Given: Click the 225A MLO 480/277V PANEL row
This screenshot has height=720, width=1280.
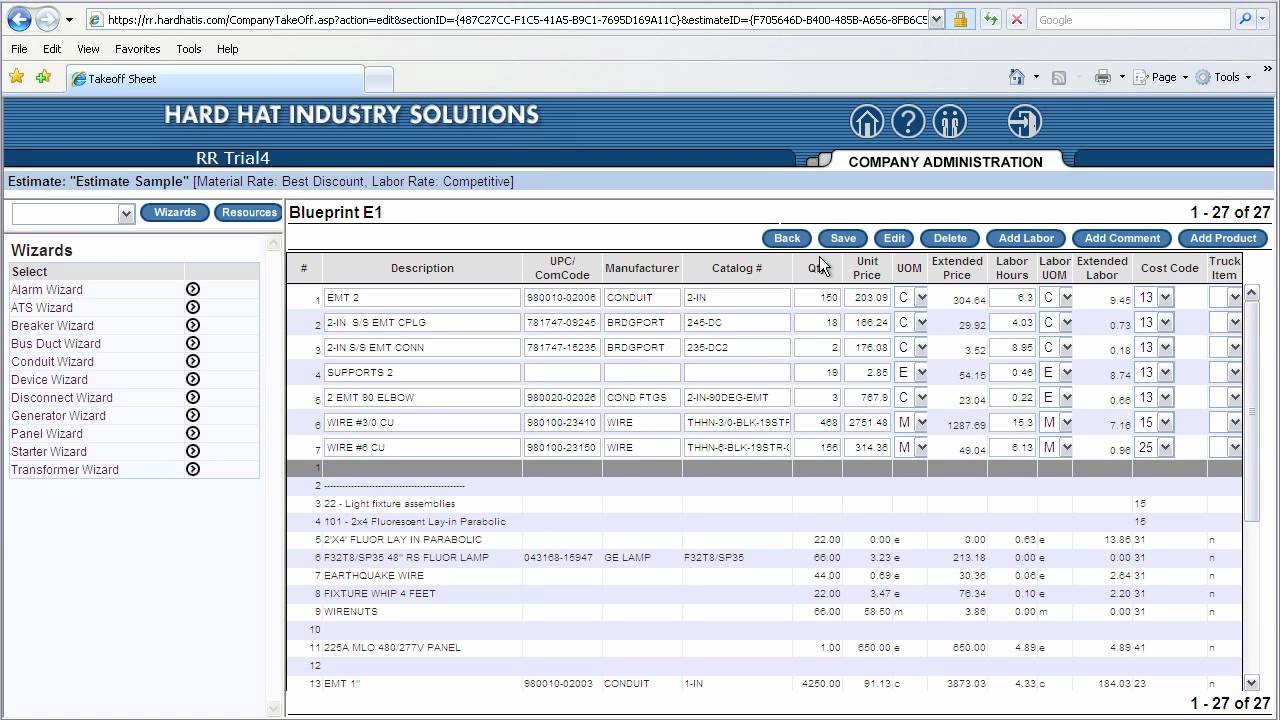Looking at the screenshot, I should [764, 647].
